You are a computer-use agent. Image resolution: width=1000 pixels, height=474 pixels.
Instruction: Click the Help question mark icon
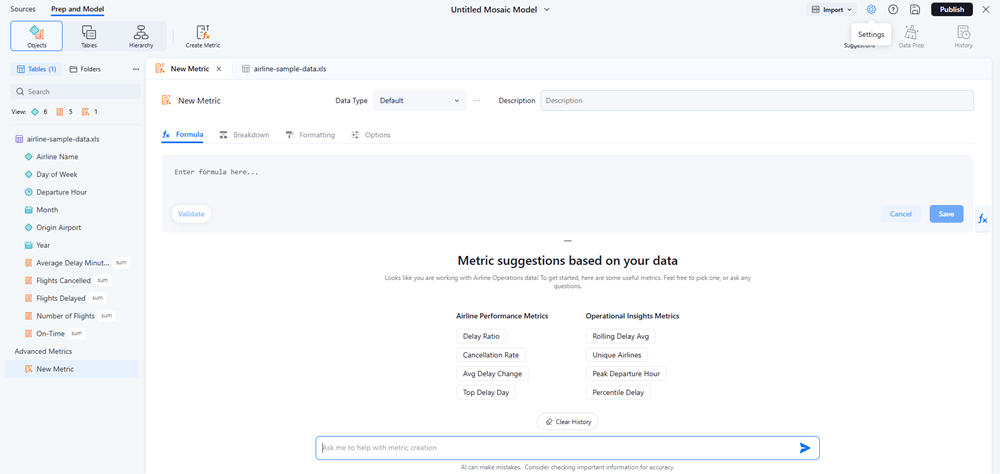893,9
